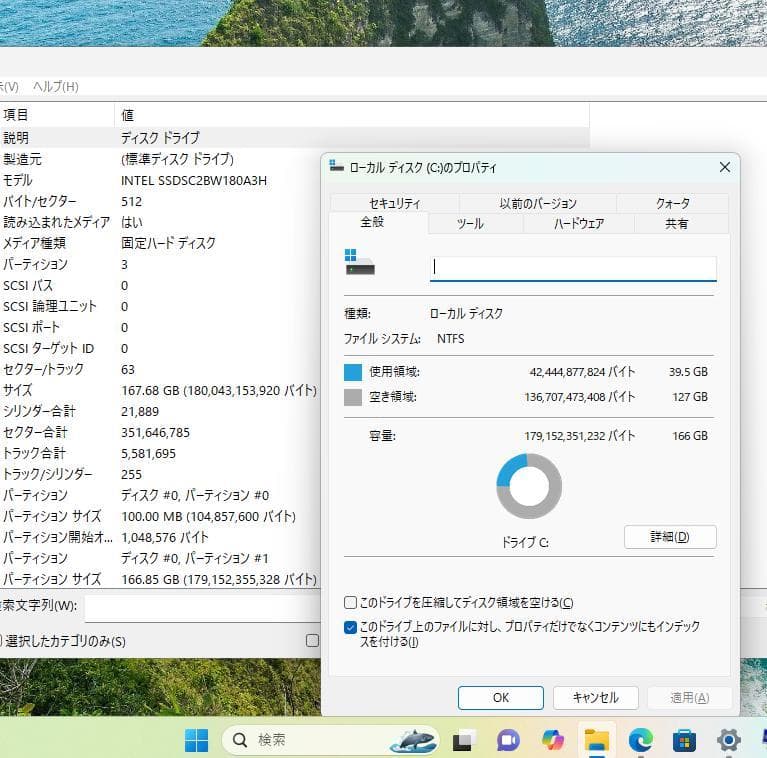Click the blue used-space color swatch
The image size is (767, 758).
[353, 372]
